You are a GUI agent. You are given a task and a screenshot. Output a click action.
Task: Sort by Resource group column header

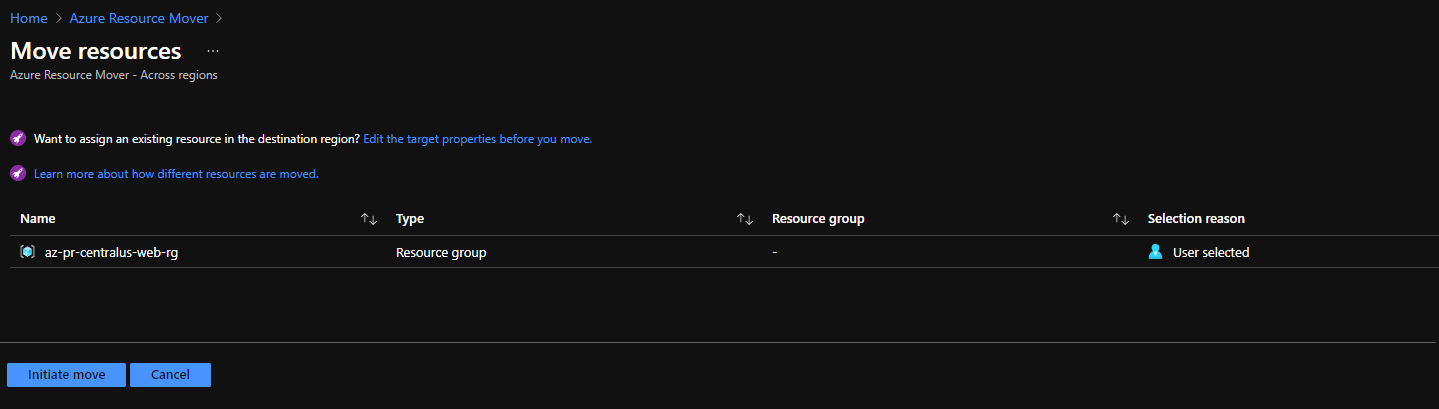point(818,218)
